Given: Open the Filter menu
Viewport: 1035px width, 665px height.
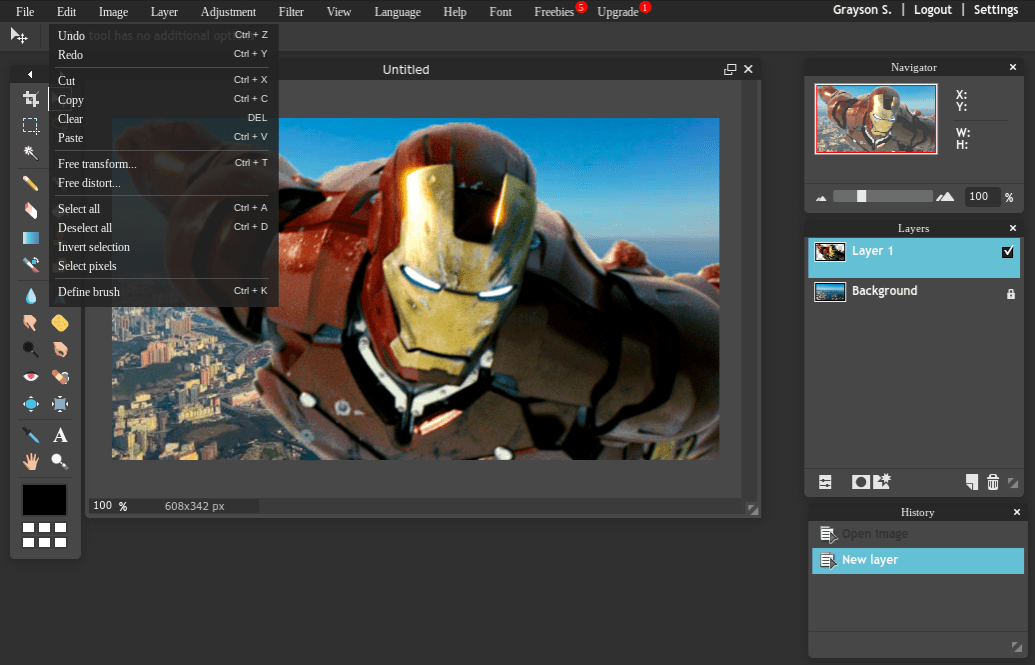Looking at the screenshot, I should (291, 12).
